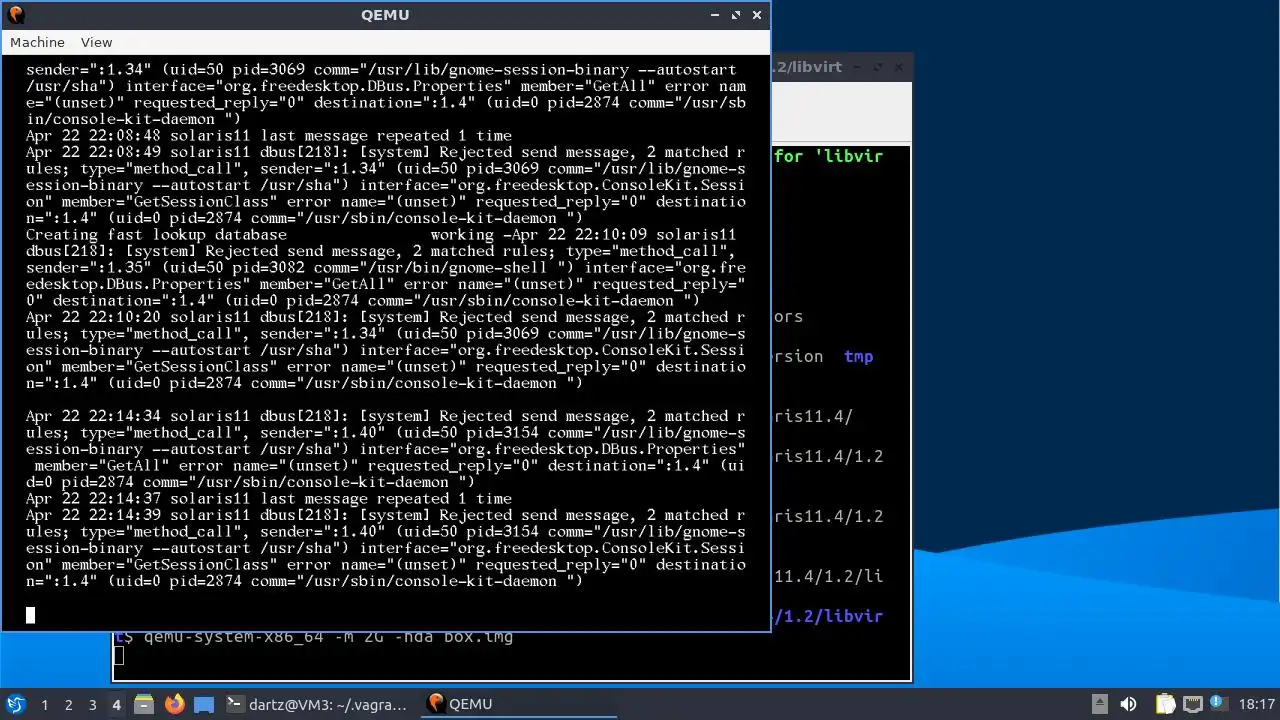Click the QEMU icon in the window title bar
Viewport: 1280px width, 720px height.
pos(16,14)
